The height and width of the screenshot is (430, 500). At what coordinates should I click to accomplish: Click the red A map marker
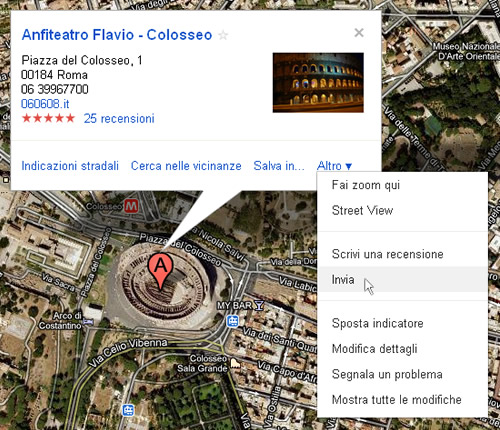click(x=160, y=270)
